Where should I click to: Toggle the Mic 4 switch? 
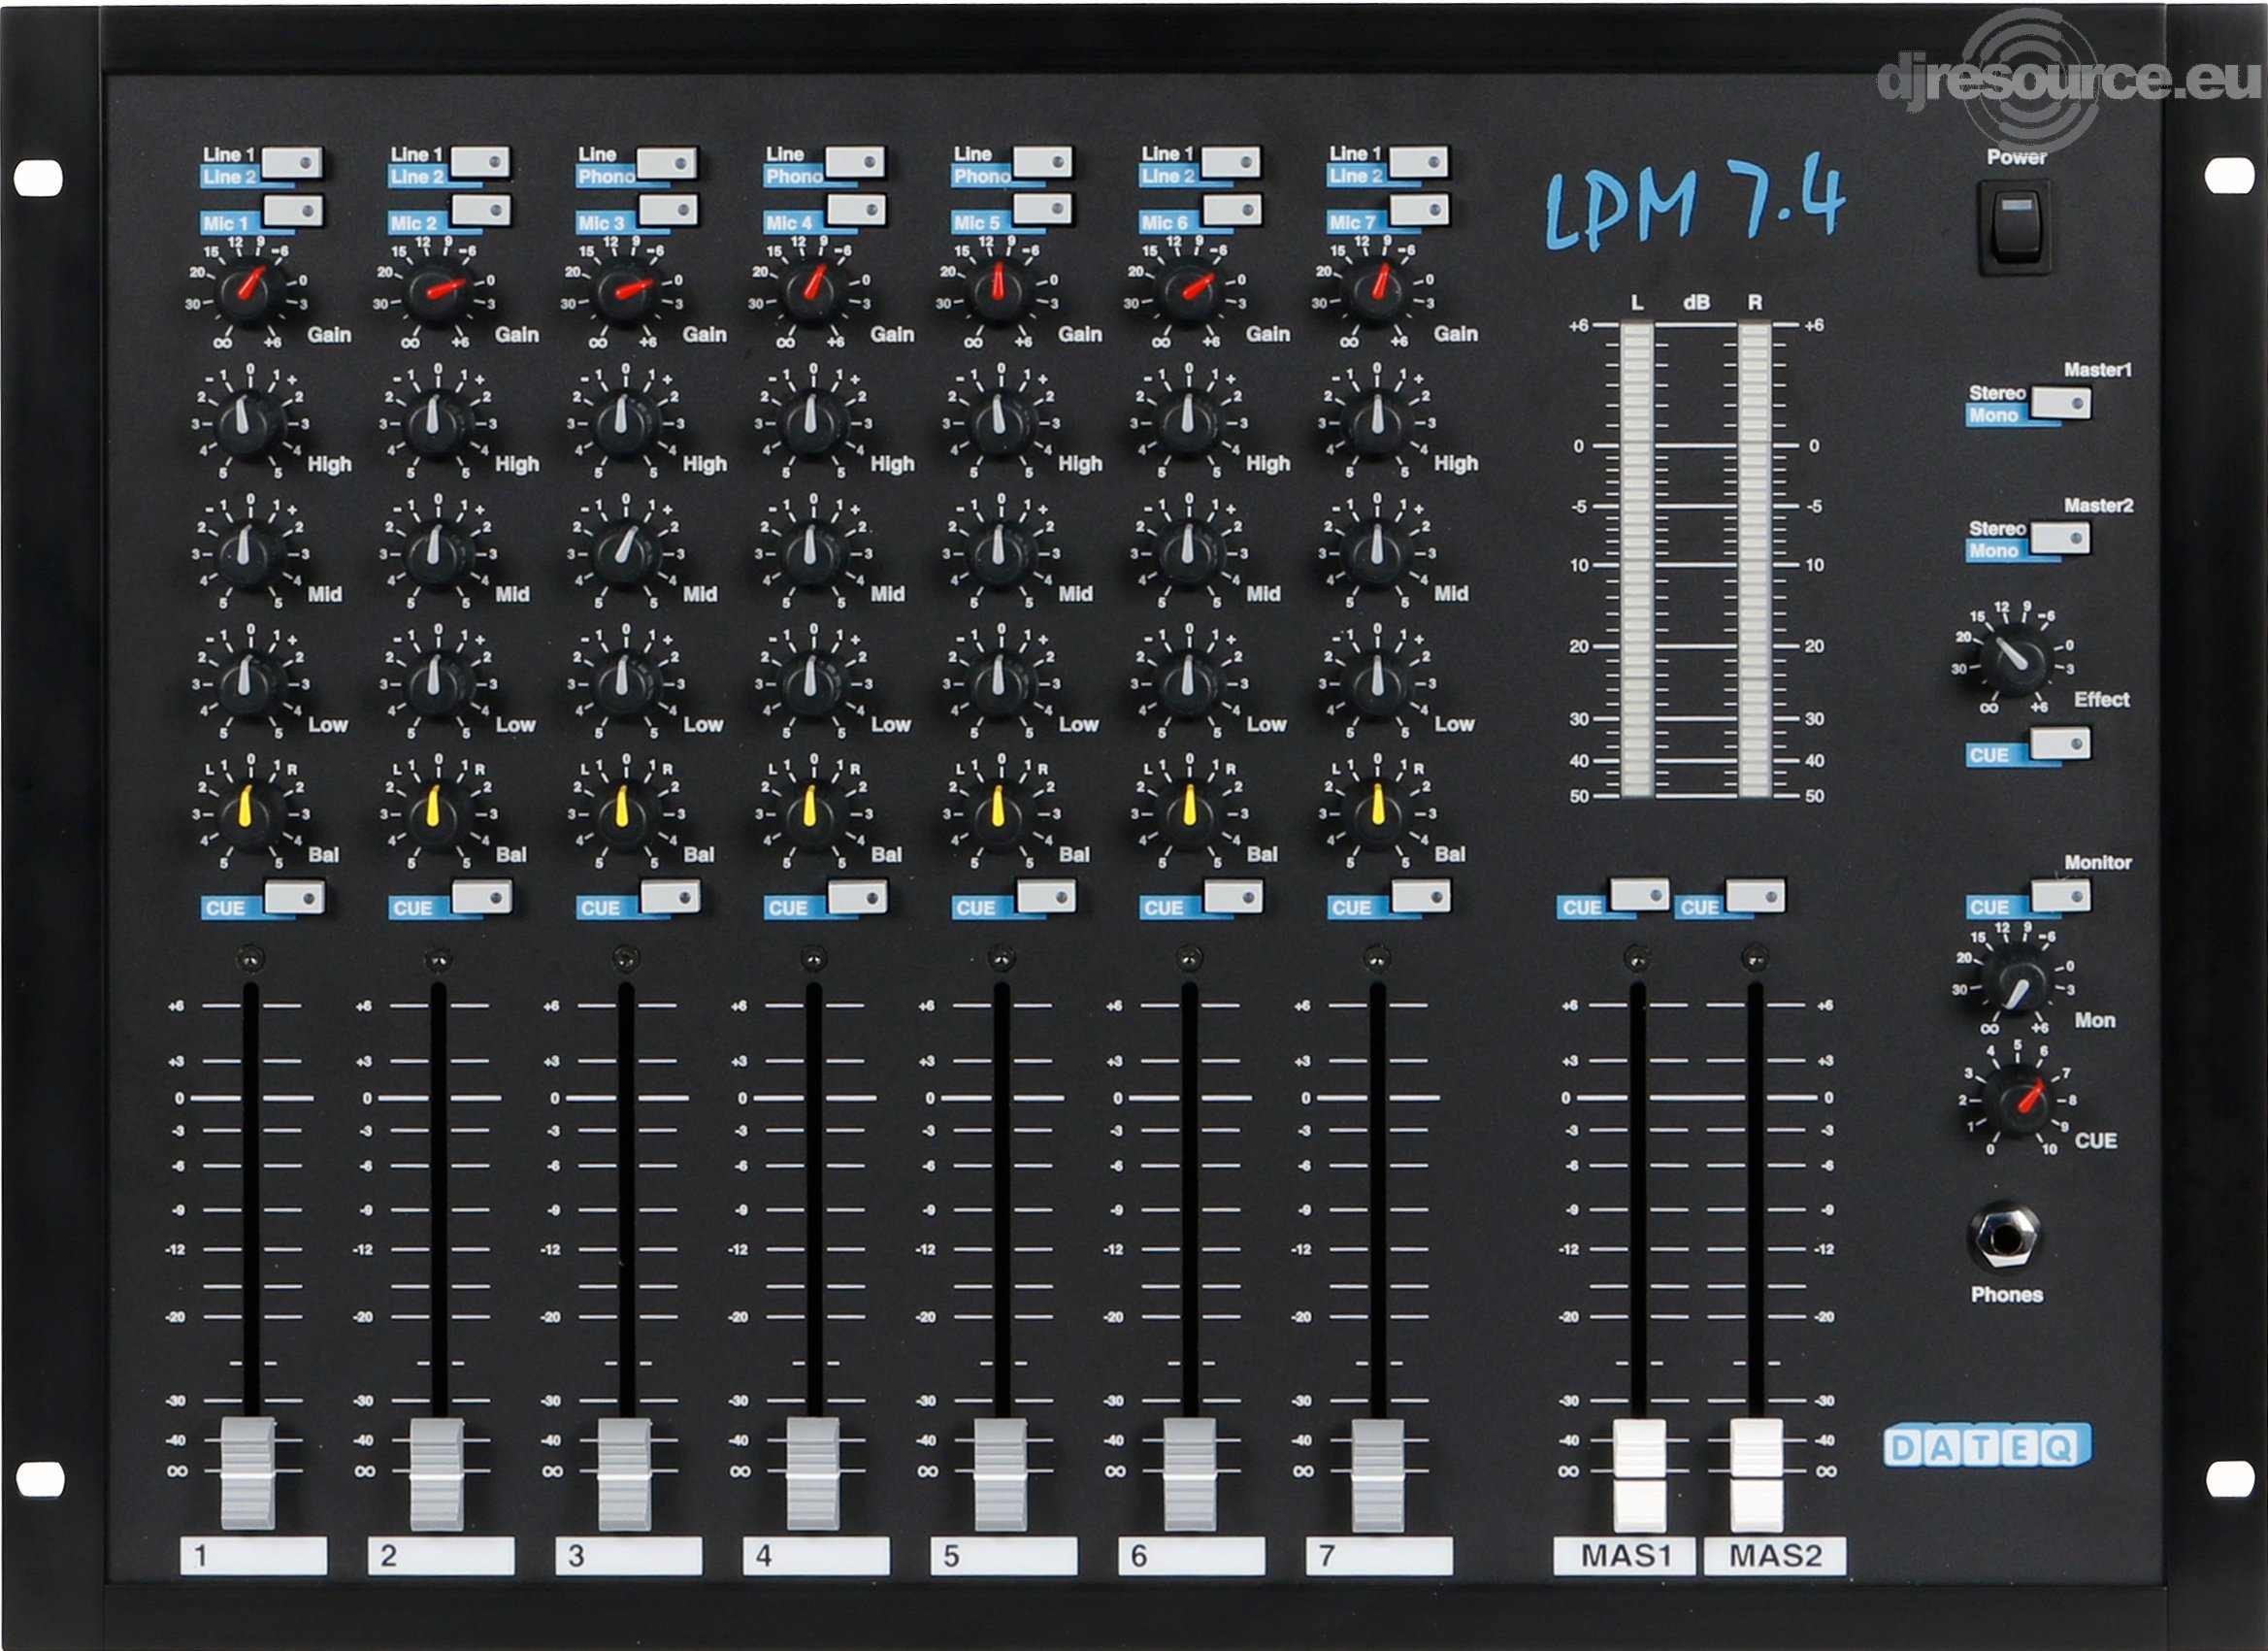click(856, 210)
